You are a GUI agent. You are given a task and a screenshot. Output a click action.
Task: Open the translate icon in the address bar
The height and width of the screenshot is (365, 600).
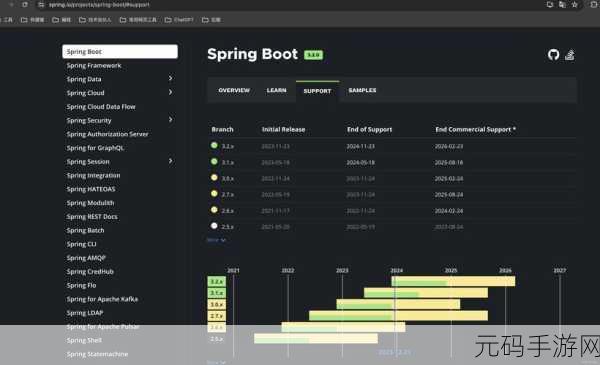pyautogui.click(x=562, y=5)
